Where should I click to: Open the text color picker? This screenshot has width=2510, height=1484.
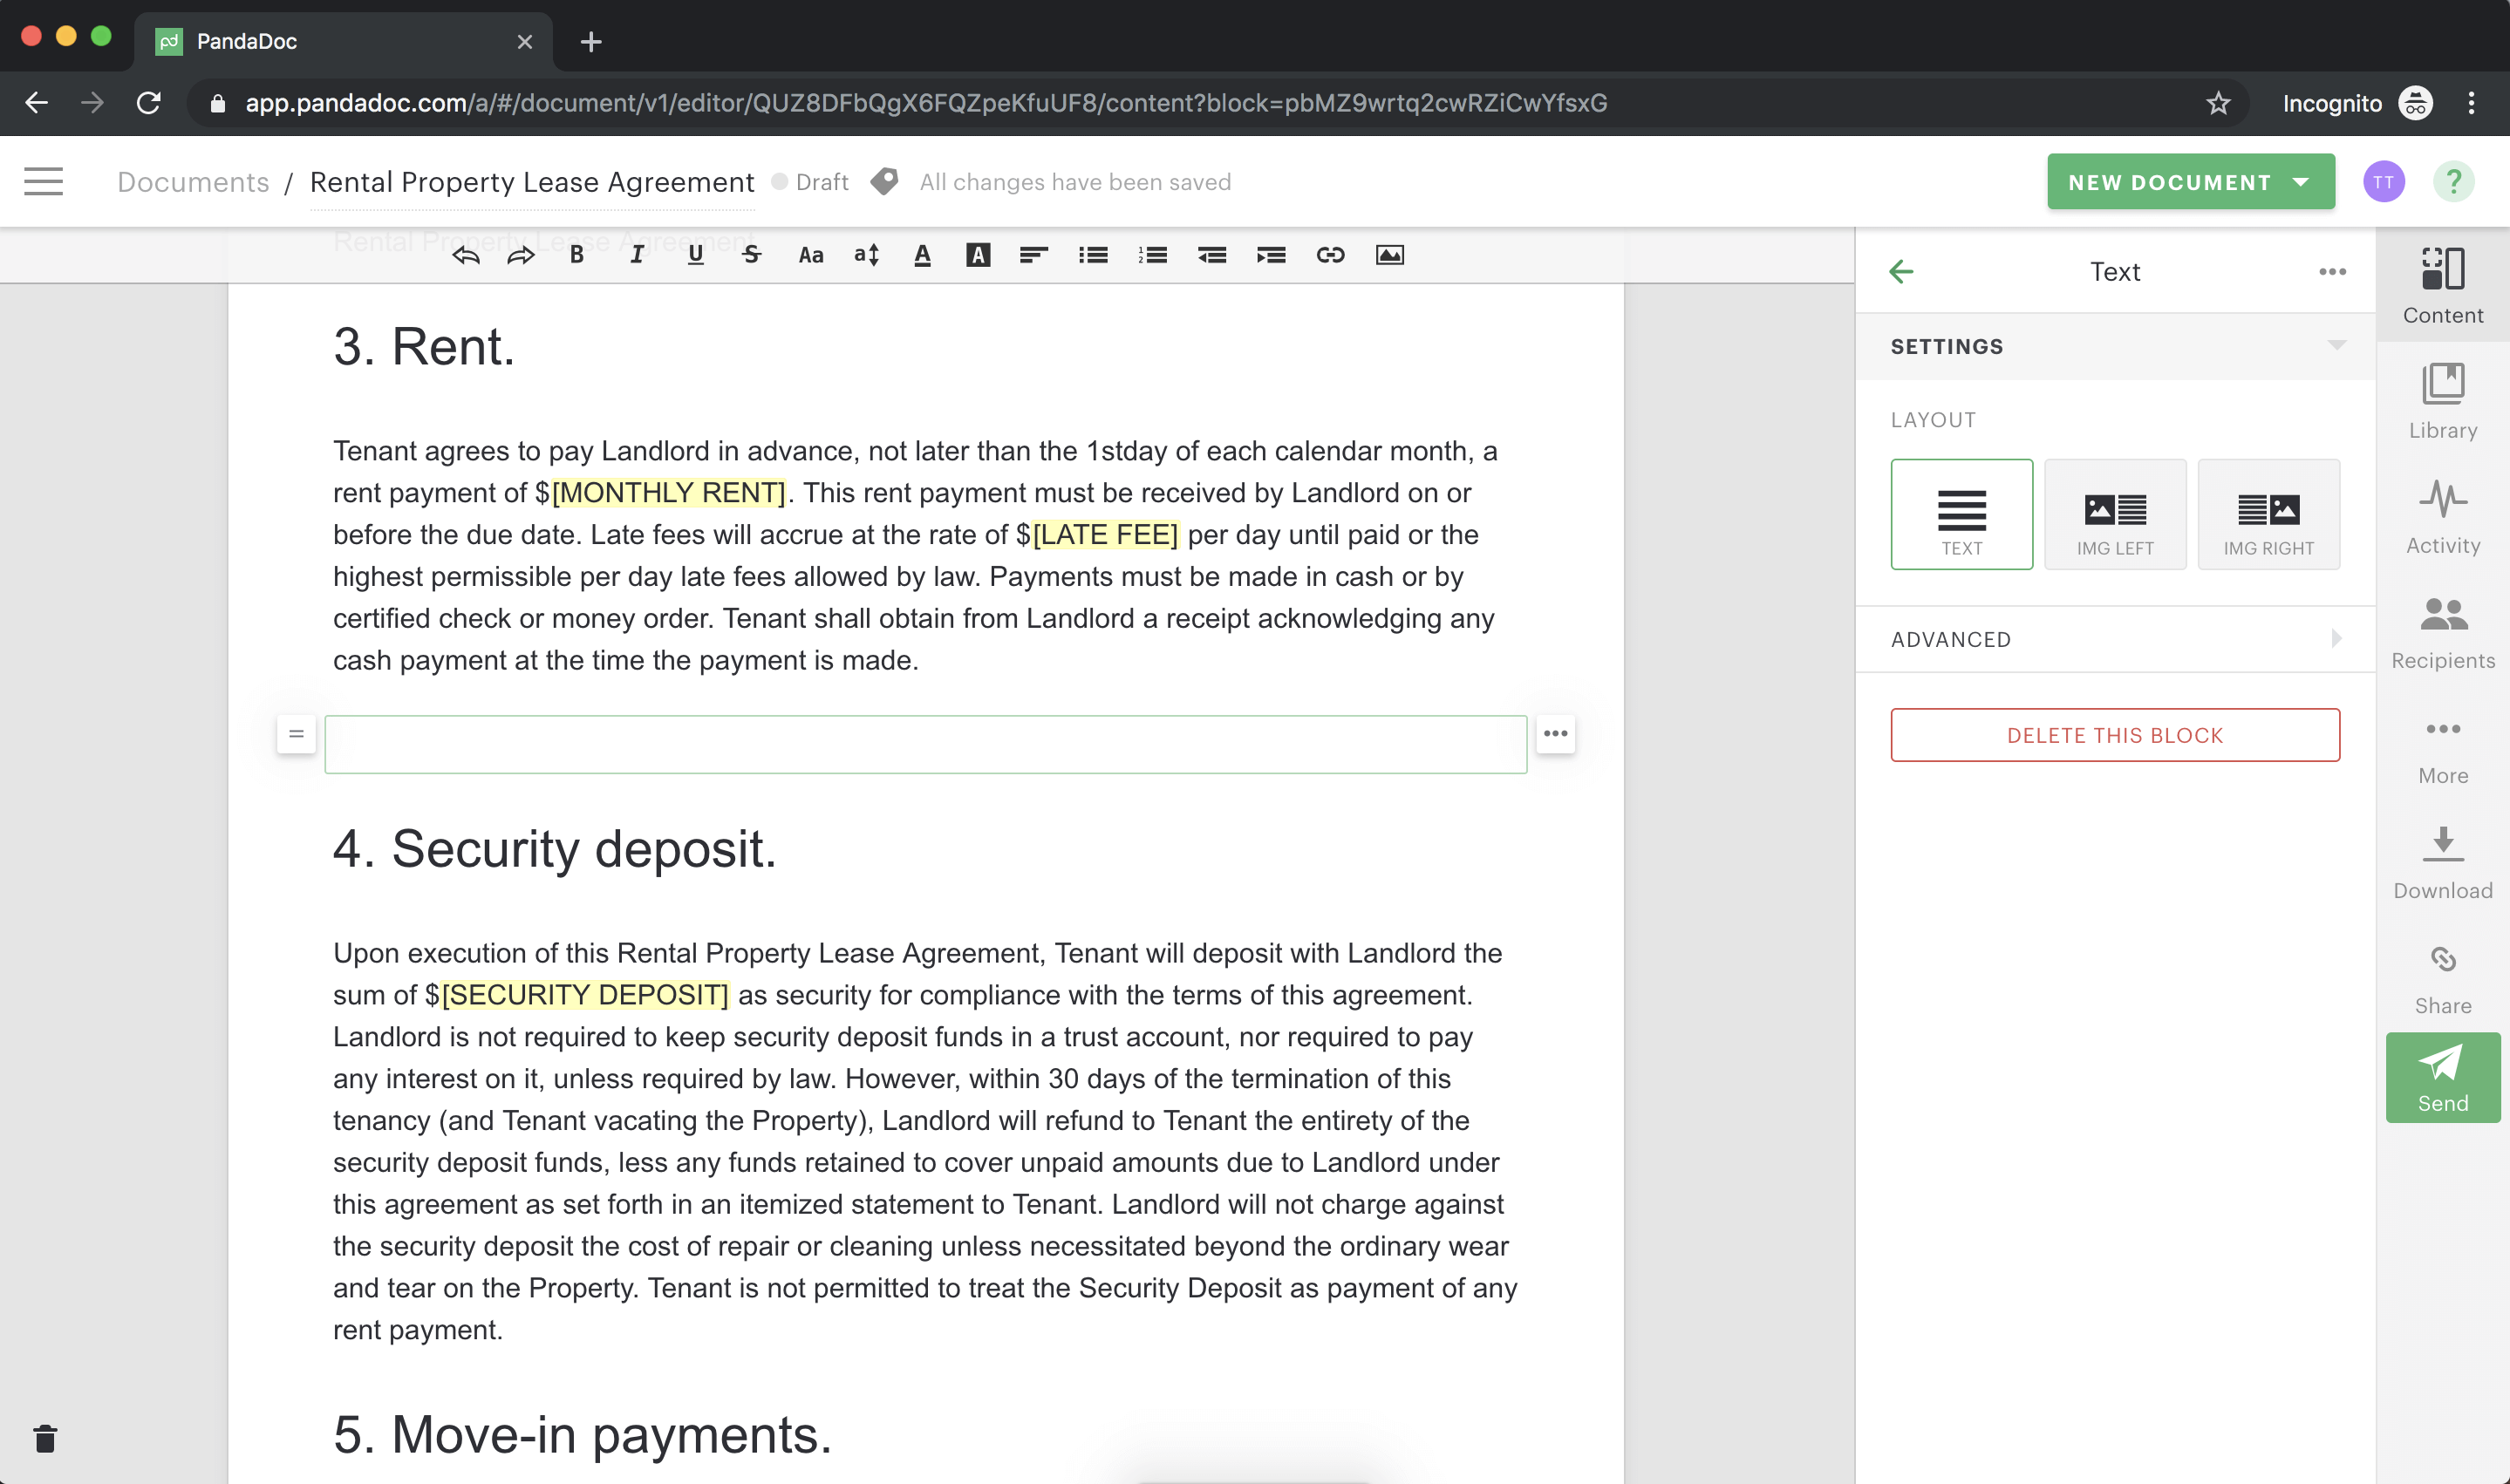point(923,255)
